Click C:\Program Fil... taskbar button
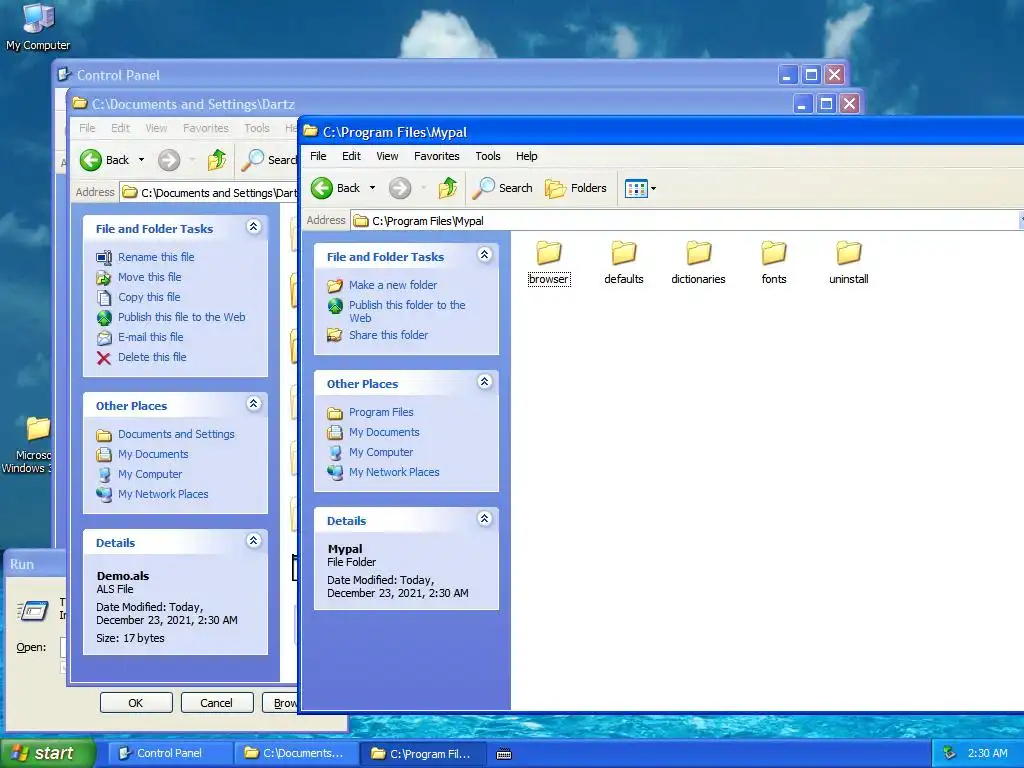Image resolution: width=1024 pixels, height=768 pixels. (x=423, y=753)
